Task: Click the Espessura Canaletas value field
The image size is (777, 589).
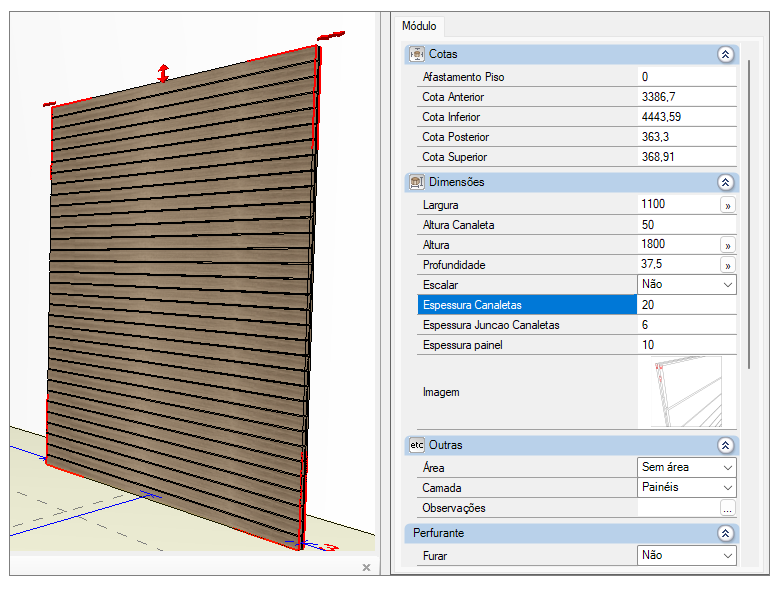Action: 686,305
